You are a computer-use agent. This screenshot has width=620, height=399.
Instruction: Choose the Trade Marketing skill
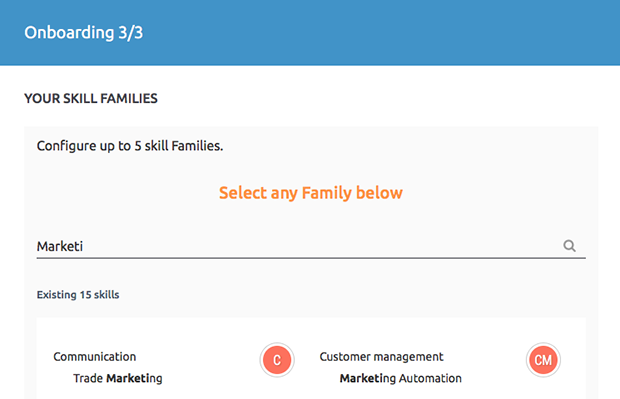tap(117, 378)
